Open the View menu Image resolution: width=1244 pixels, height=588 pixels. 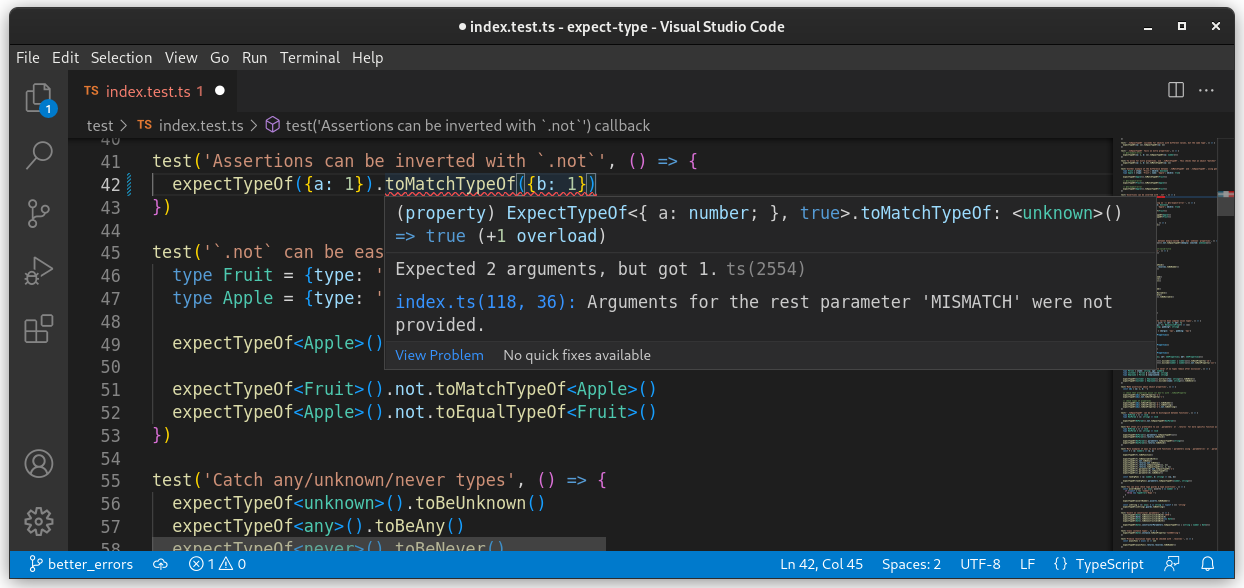tap(181, 57)
